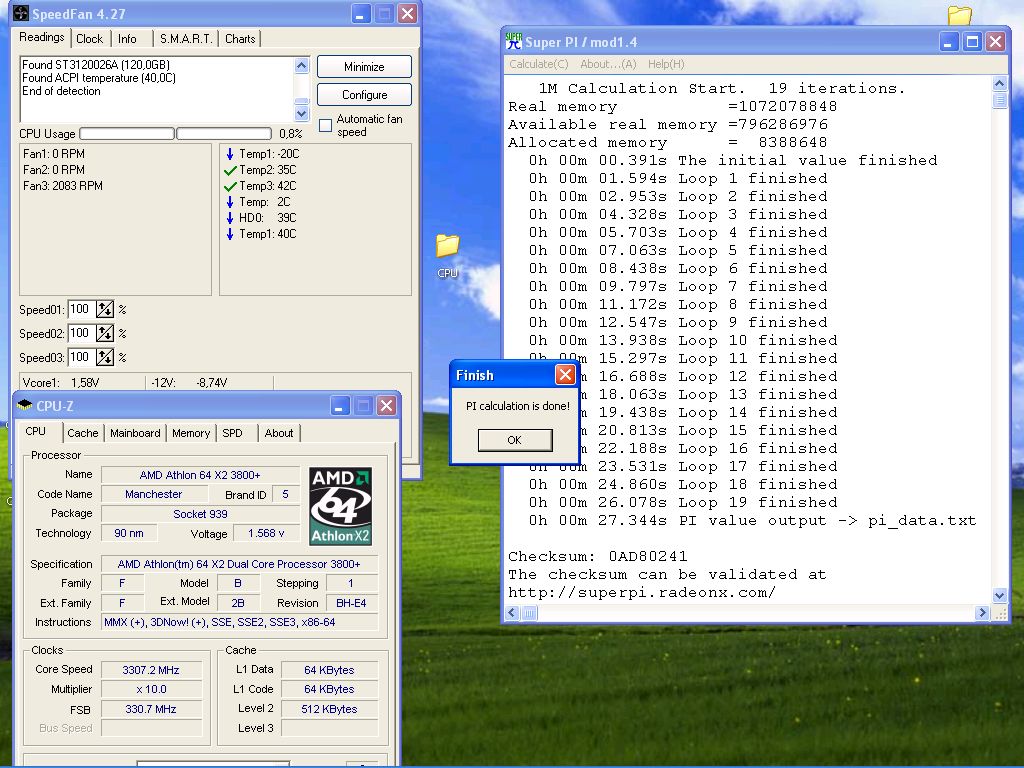This screenshot has width=1024, height=768.
Task: Click the green check icon beside Temp2: 35C
Action: pyautogui.click(x=230, y=170)
